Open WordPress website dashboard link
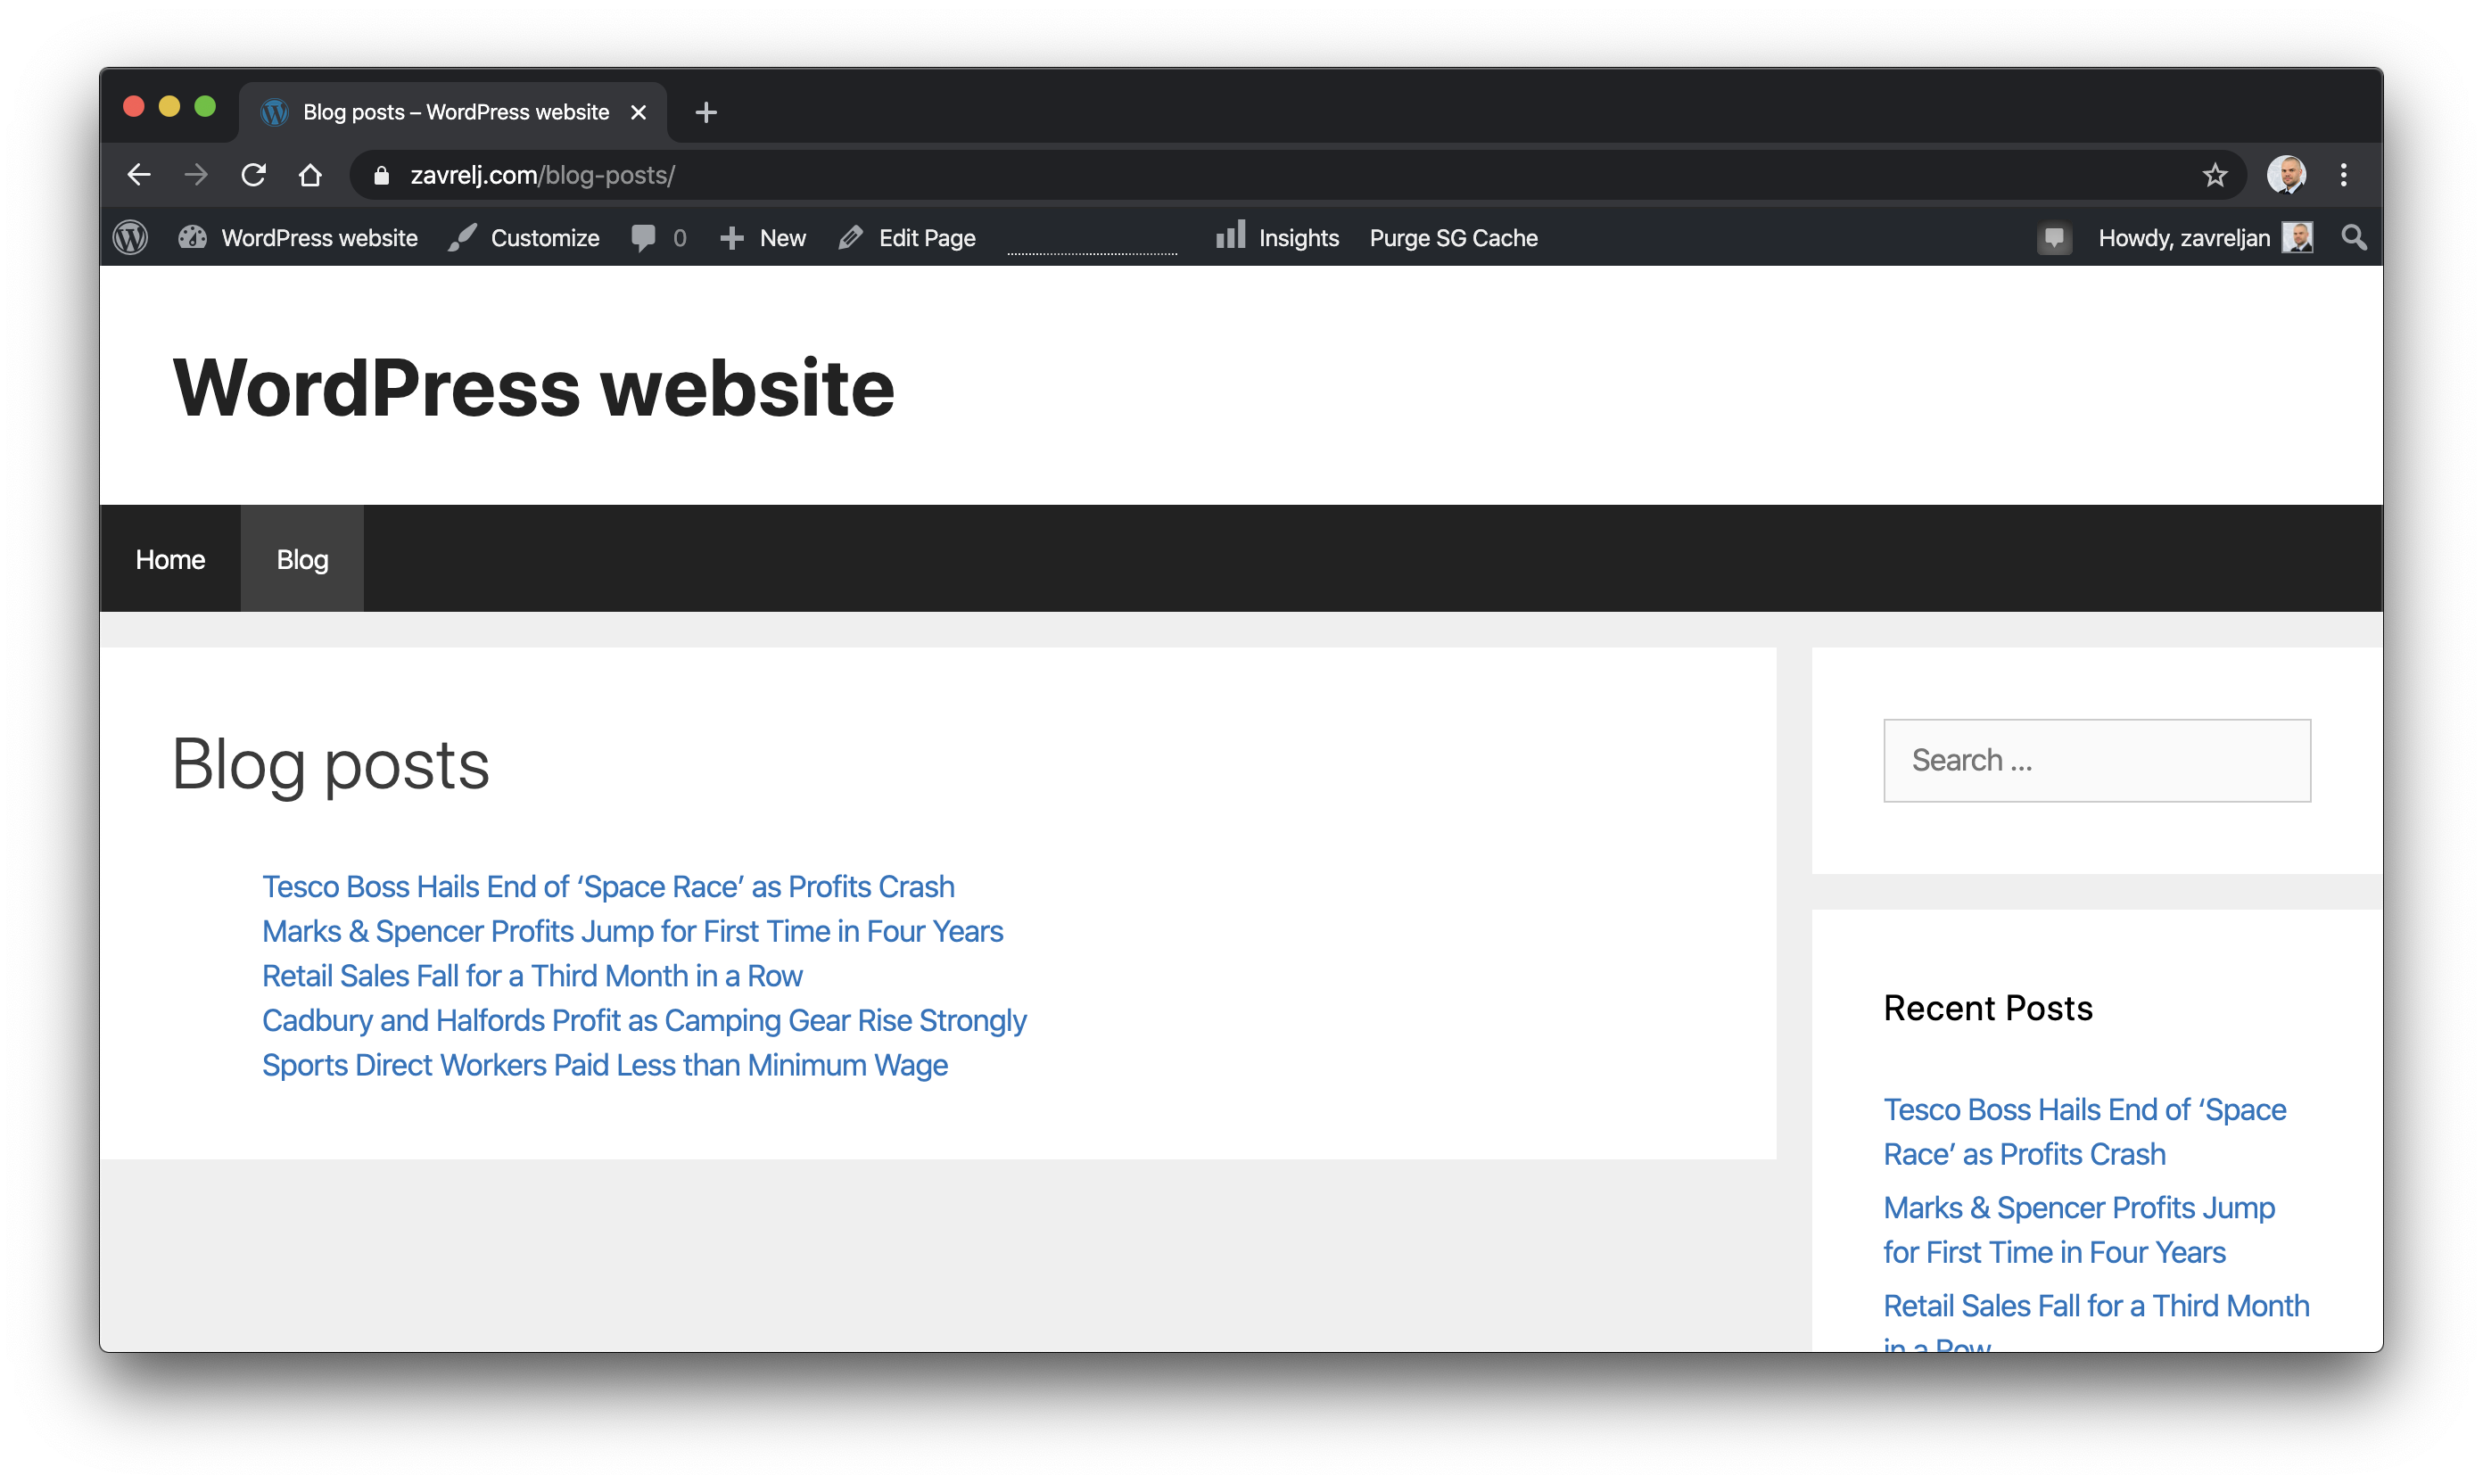The image size is (2483, 1484). 298,237
